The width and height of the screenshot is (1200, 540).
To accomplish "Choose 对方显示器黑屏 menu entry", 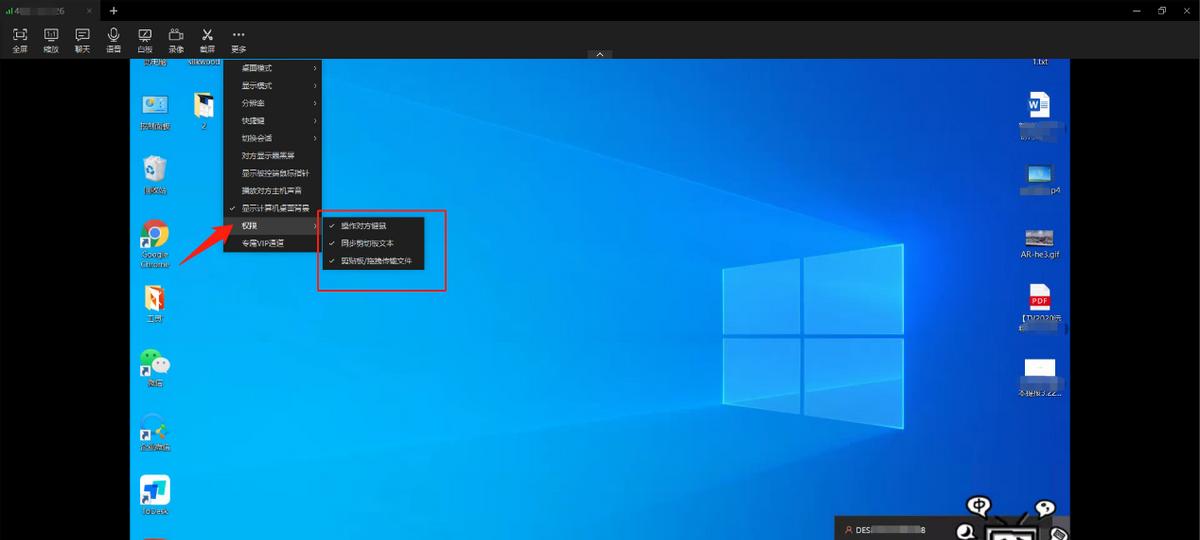I will [272, 156].
